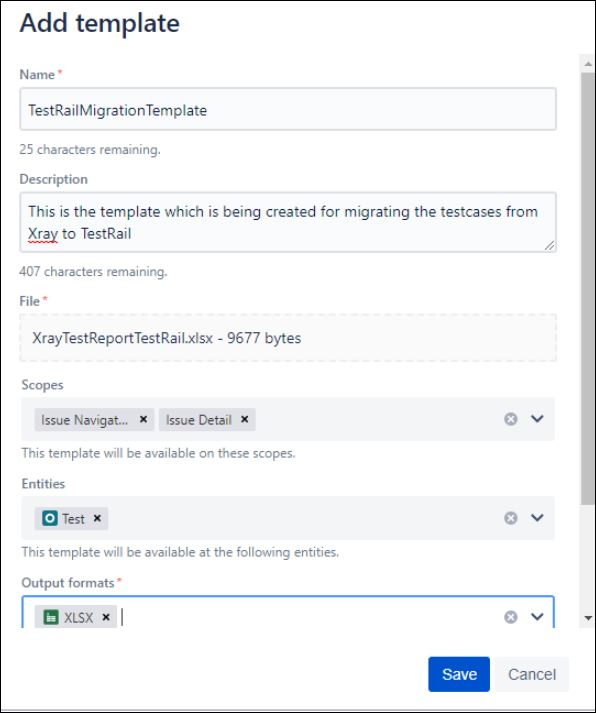Click the File field label
596x713 pixels.
pyautogui.click(x=30, y=301)
